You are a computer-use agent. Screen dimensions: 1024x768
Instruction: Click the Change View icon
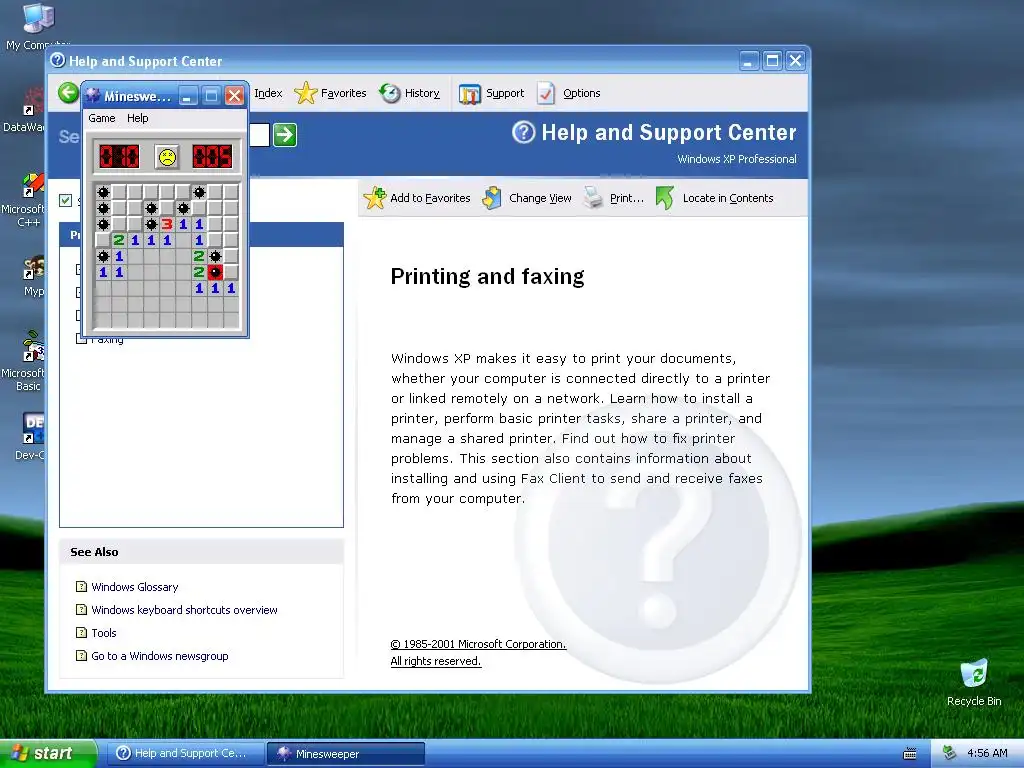tap(492, 198)
